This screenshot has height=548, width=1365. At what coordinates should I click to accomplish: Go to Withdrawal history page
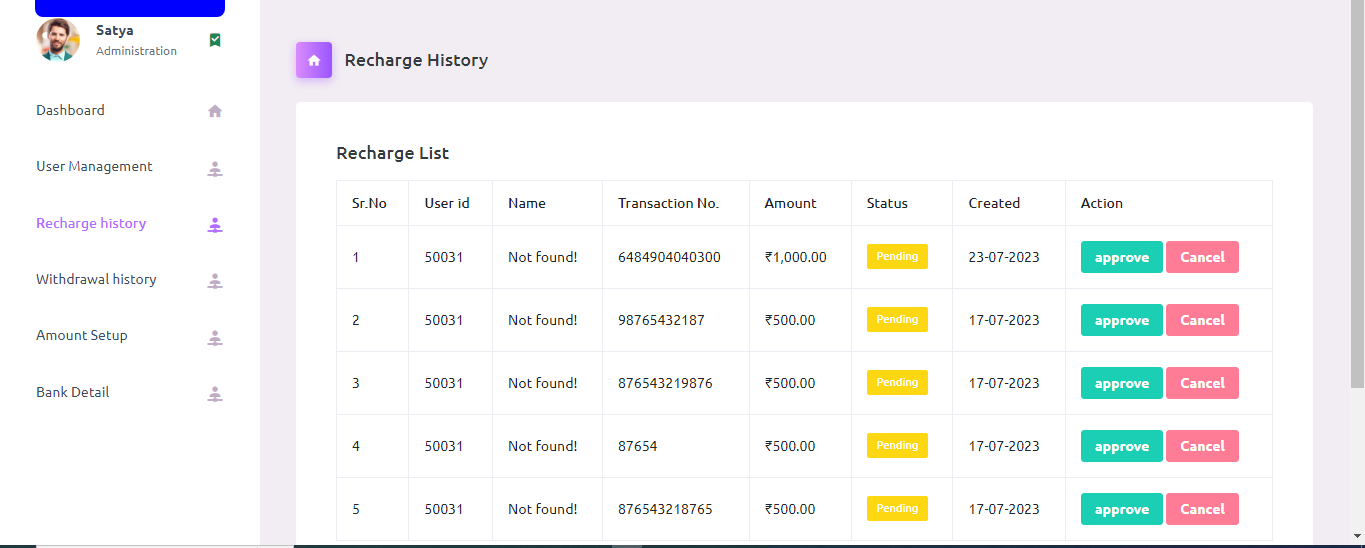click(96, 279)
